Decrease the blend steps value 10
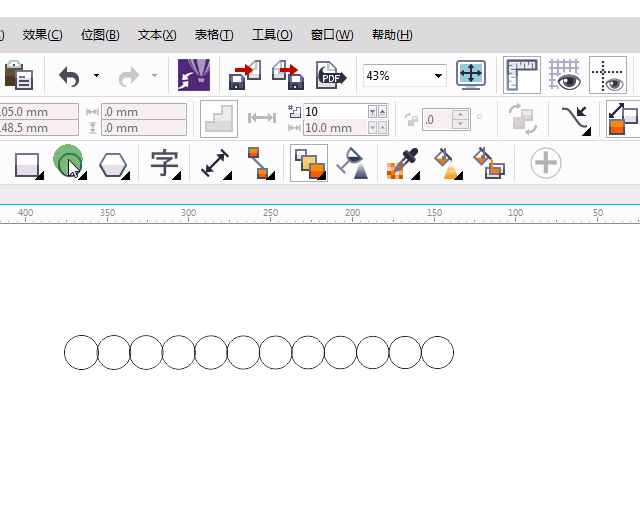 (372, 111)
